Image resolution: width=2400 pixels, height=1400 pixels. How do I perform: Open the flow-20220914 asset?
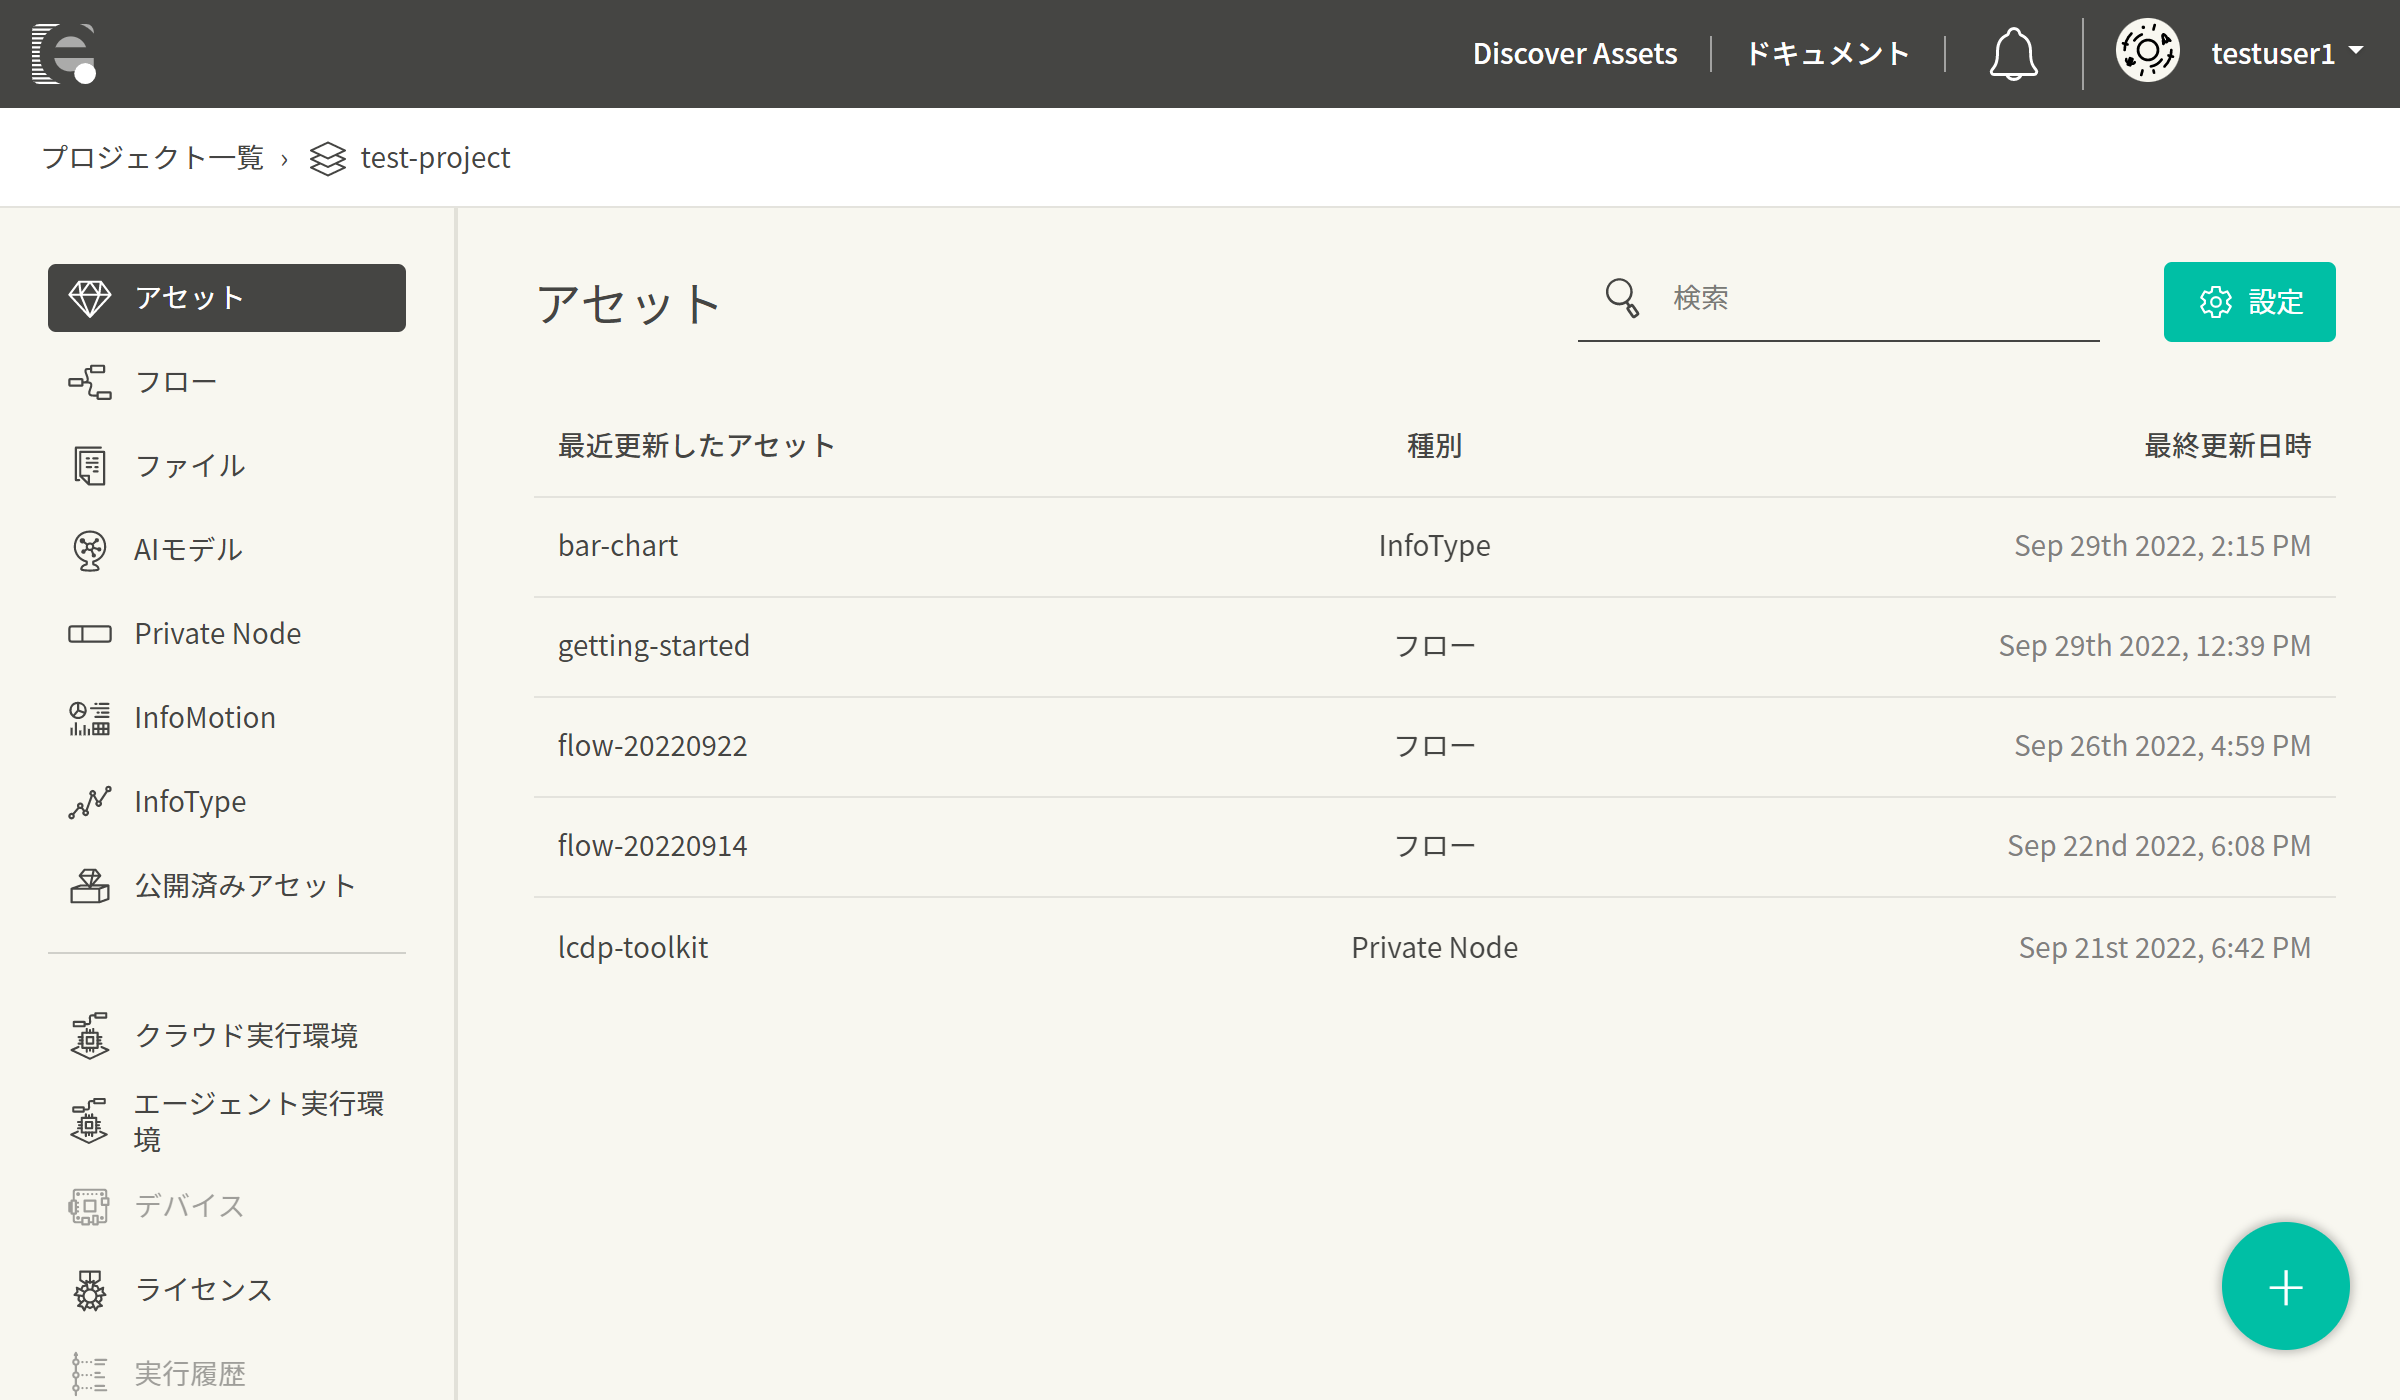[652, 846]
